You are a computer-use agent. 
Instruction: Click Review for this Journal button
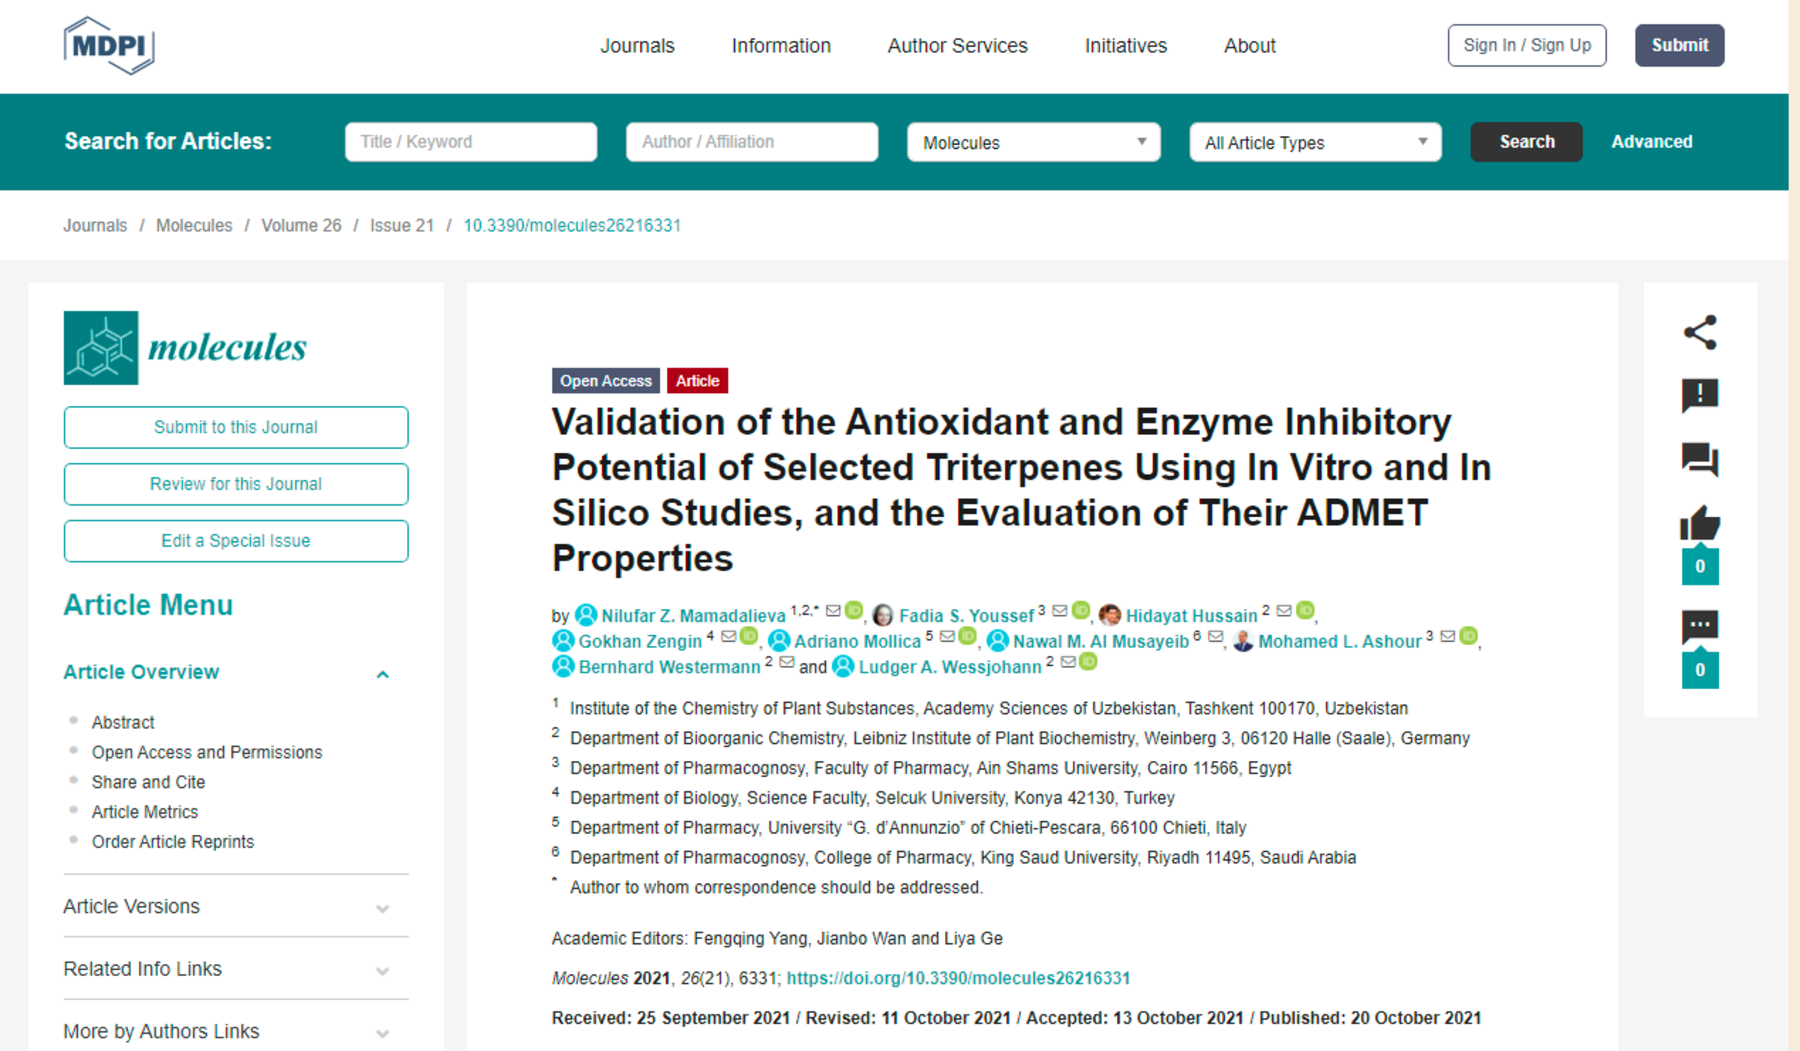(x=236, y=484)
